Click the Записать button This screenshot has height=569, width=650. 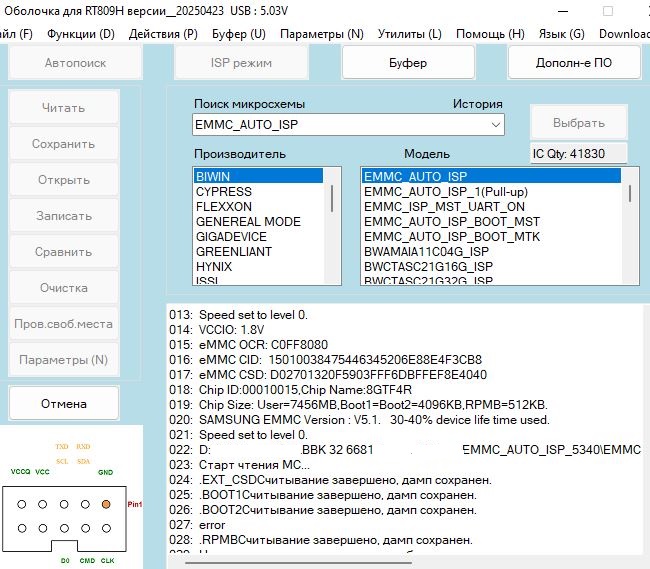[x=64, y=216]
